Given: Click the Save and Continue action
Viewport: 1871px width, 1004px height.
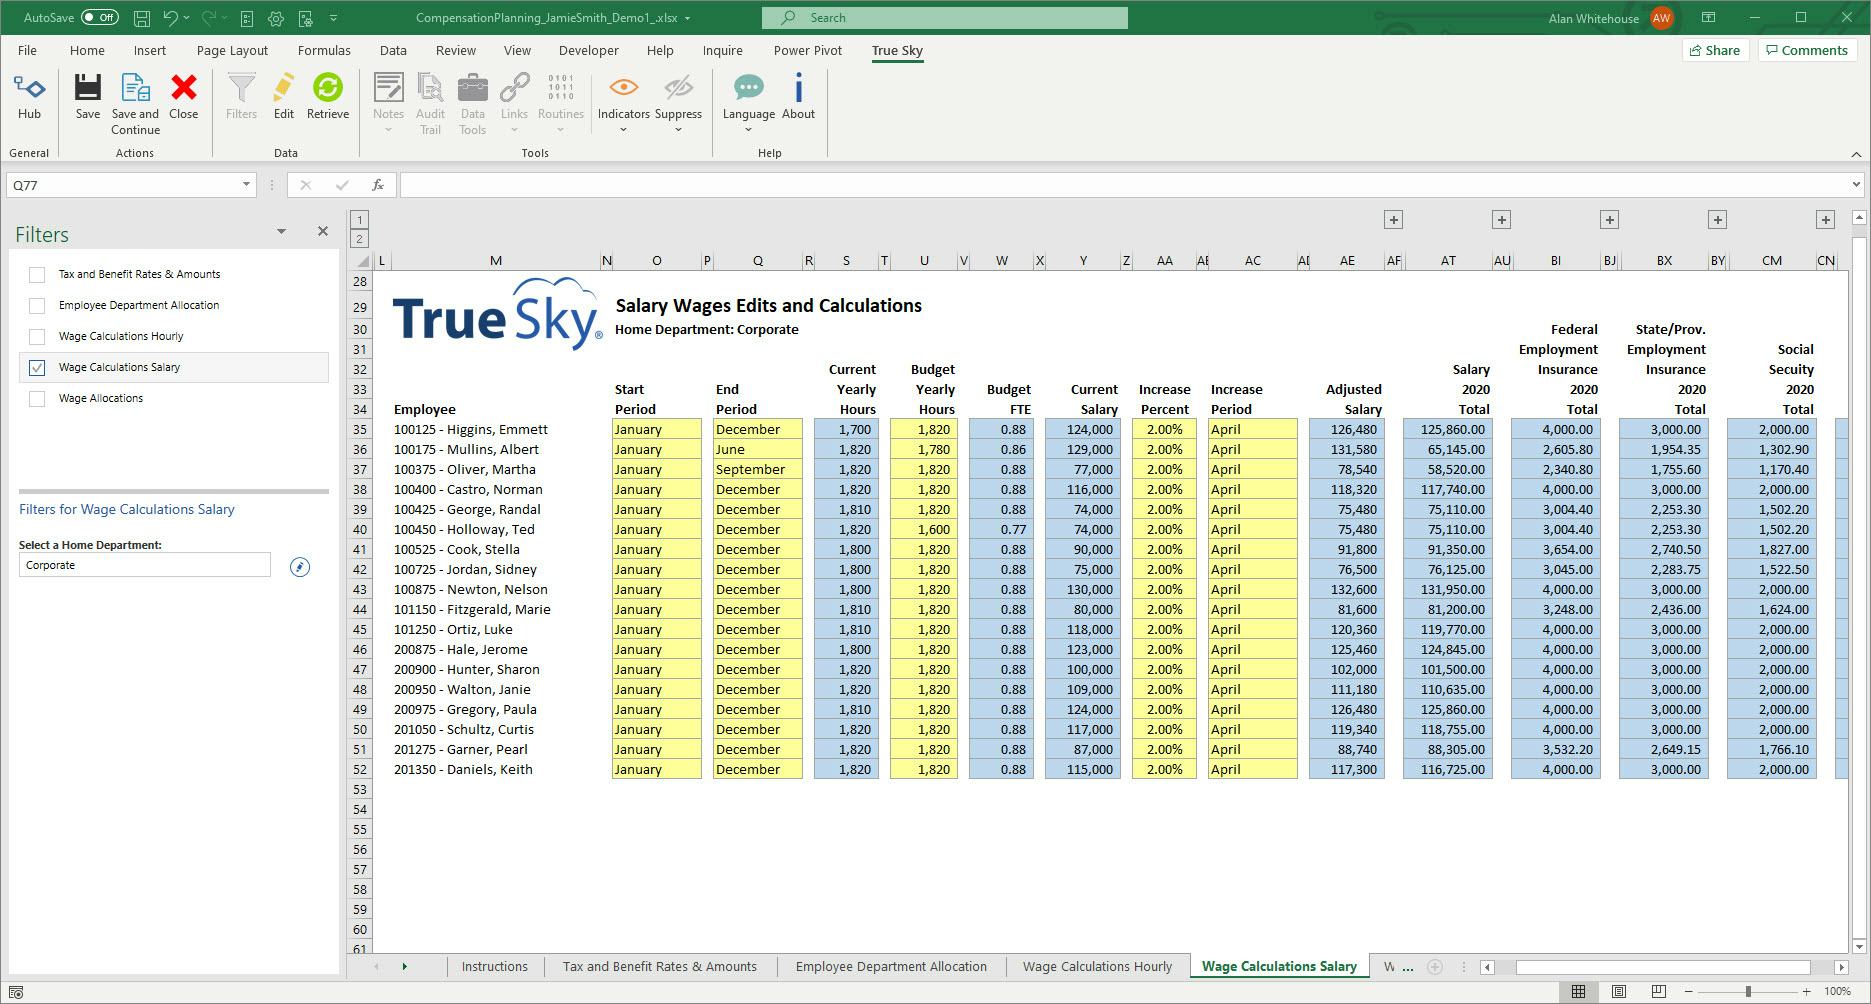Looking at the screenshot, I should tap(135, 100).
